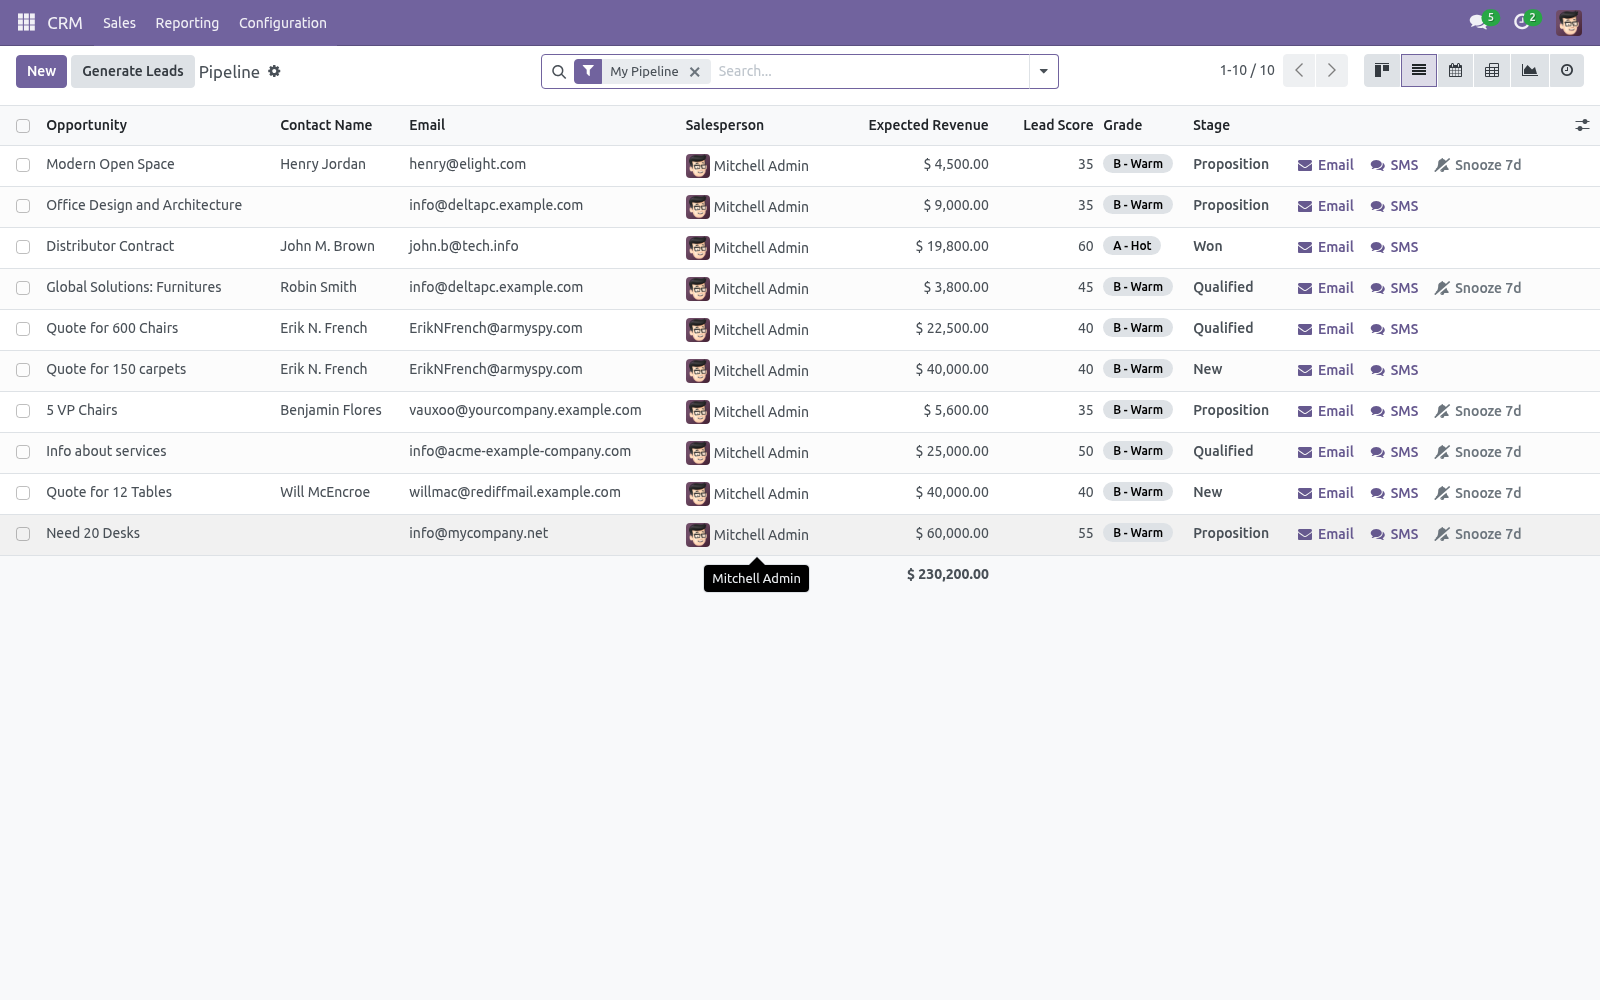This screenshot has width=1600, height=1000.
Task: Open optional columns settings icon
Action: click(x=1582, y=125)
